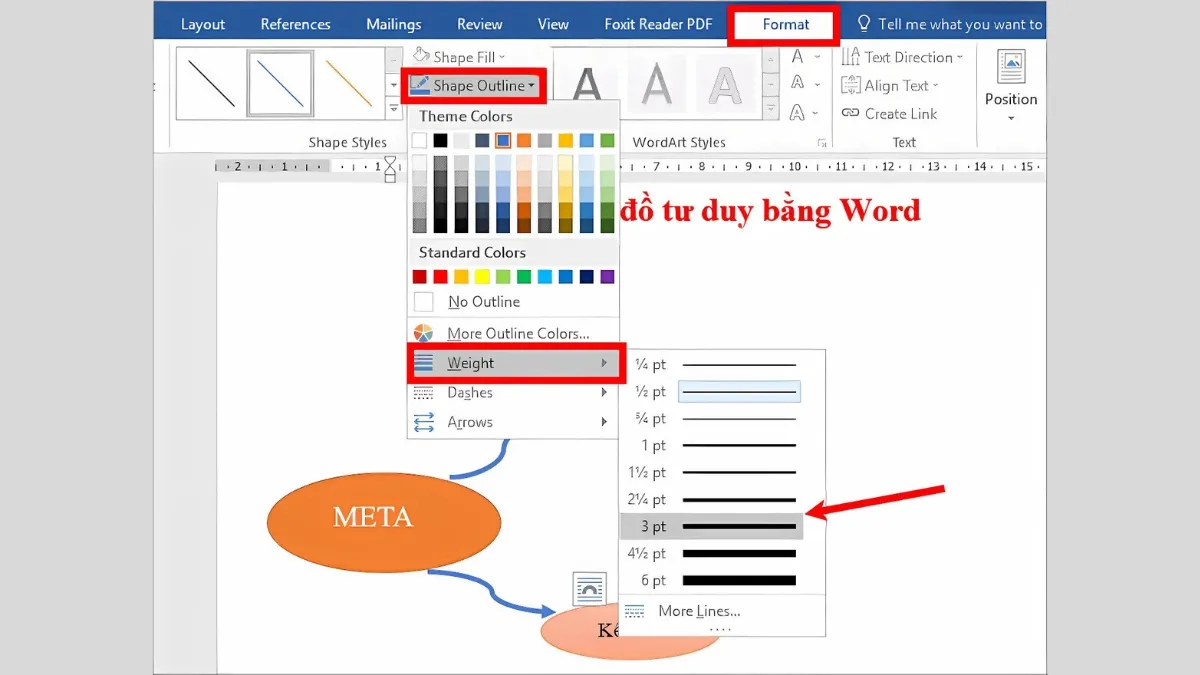Open the Align Text dropdown
The image size is (1200, 675).
tap(890, 86)
